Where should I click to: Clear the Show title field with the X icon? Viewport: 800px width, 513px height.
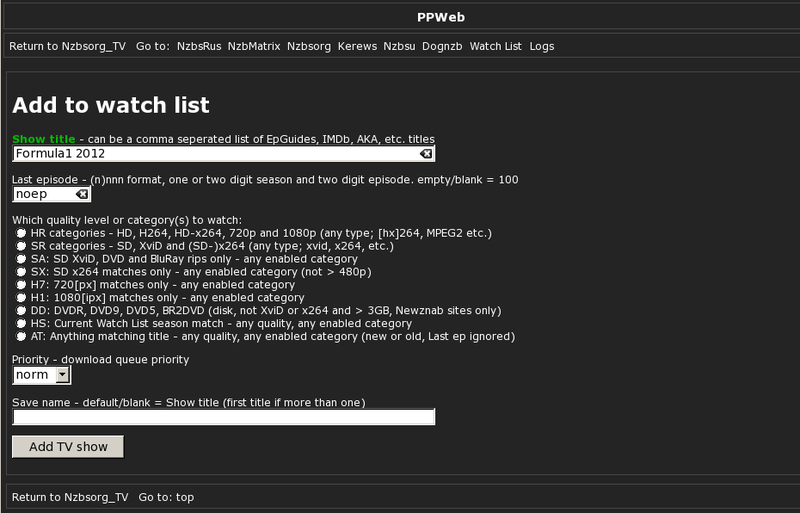pyautogui.click(x=426, y=154)
